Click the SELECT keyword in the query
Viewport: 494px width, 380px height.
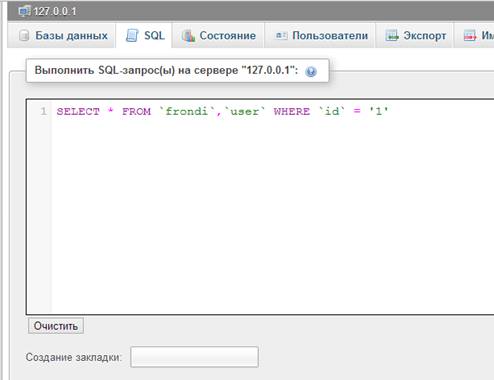tap(78, 111)
